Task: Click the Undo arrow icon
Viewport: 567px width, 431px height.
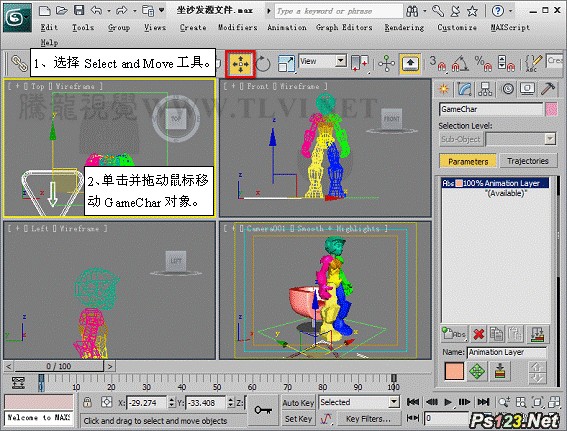Action: [96, 10]
